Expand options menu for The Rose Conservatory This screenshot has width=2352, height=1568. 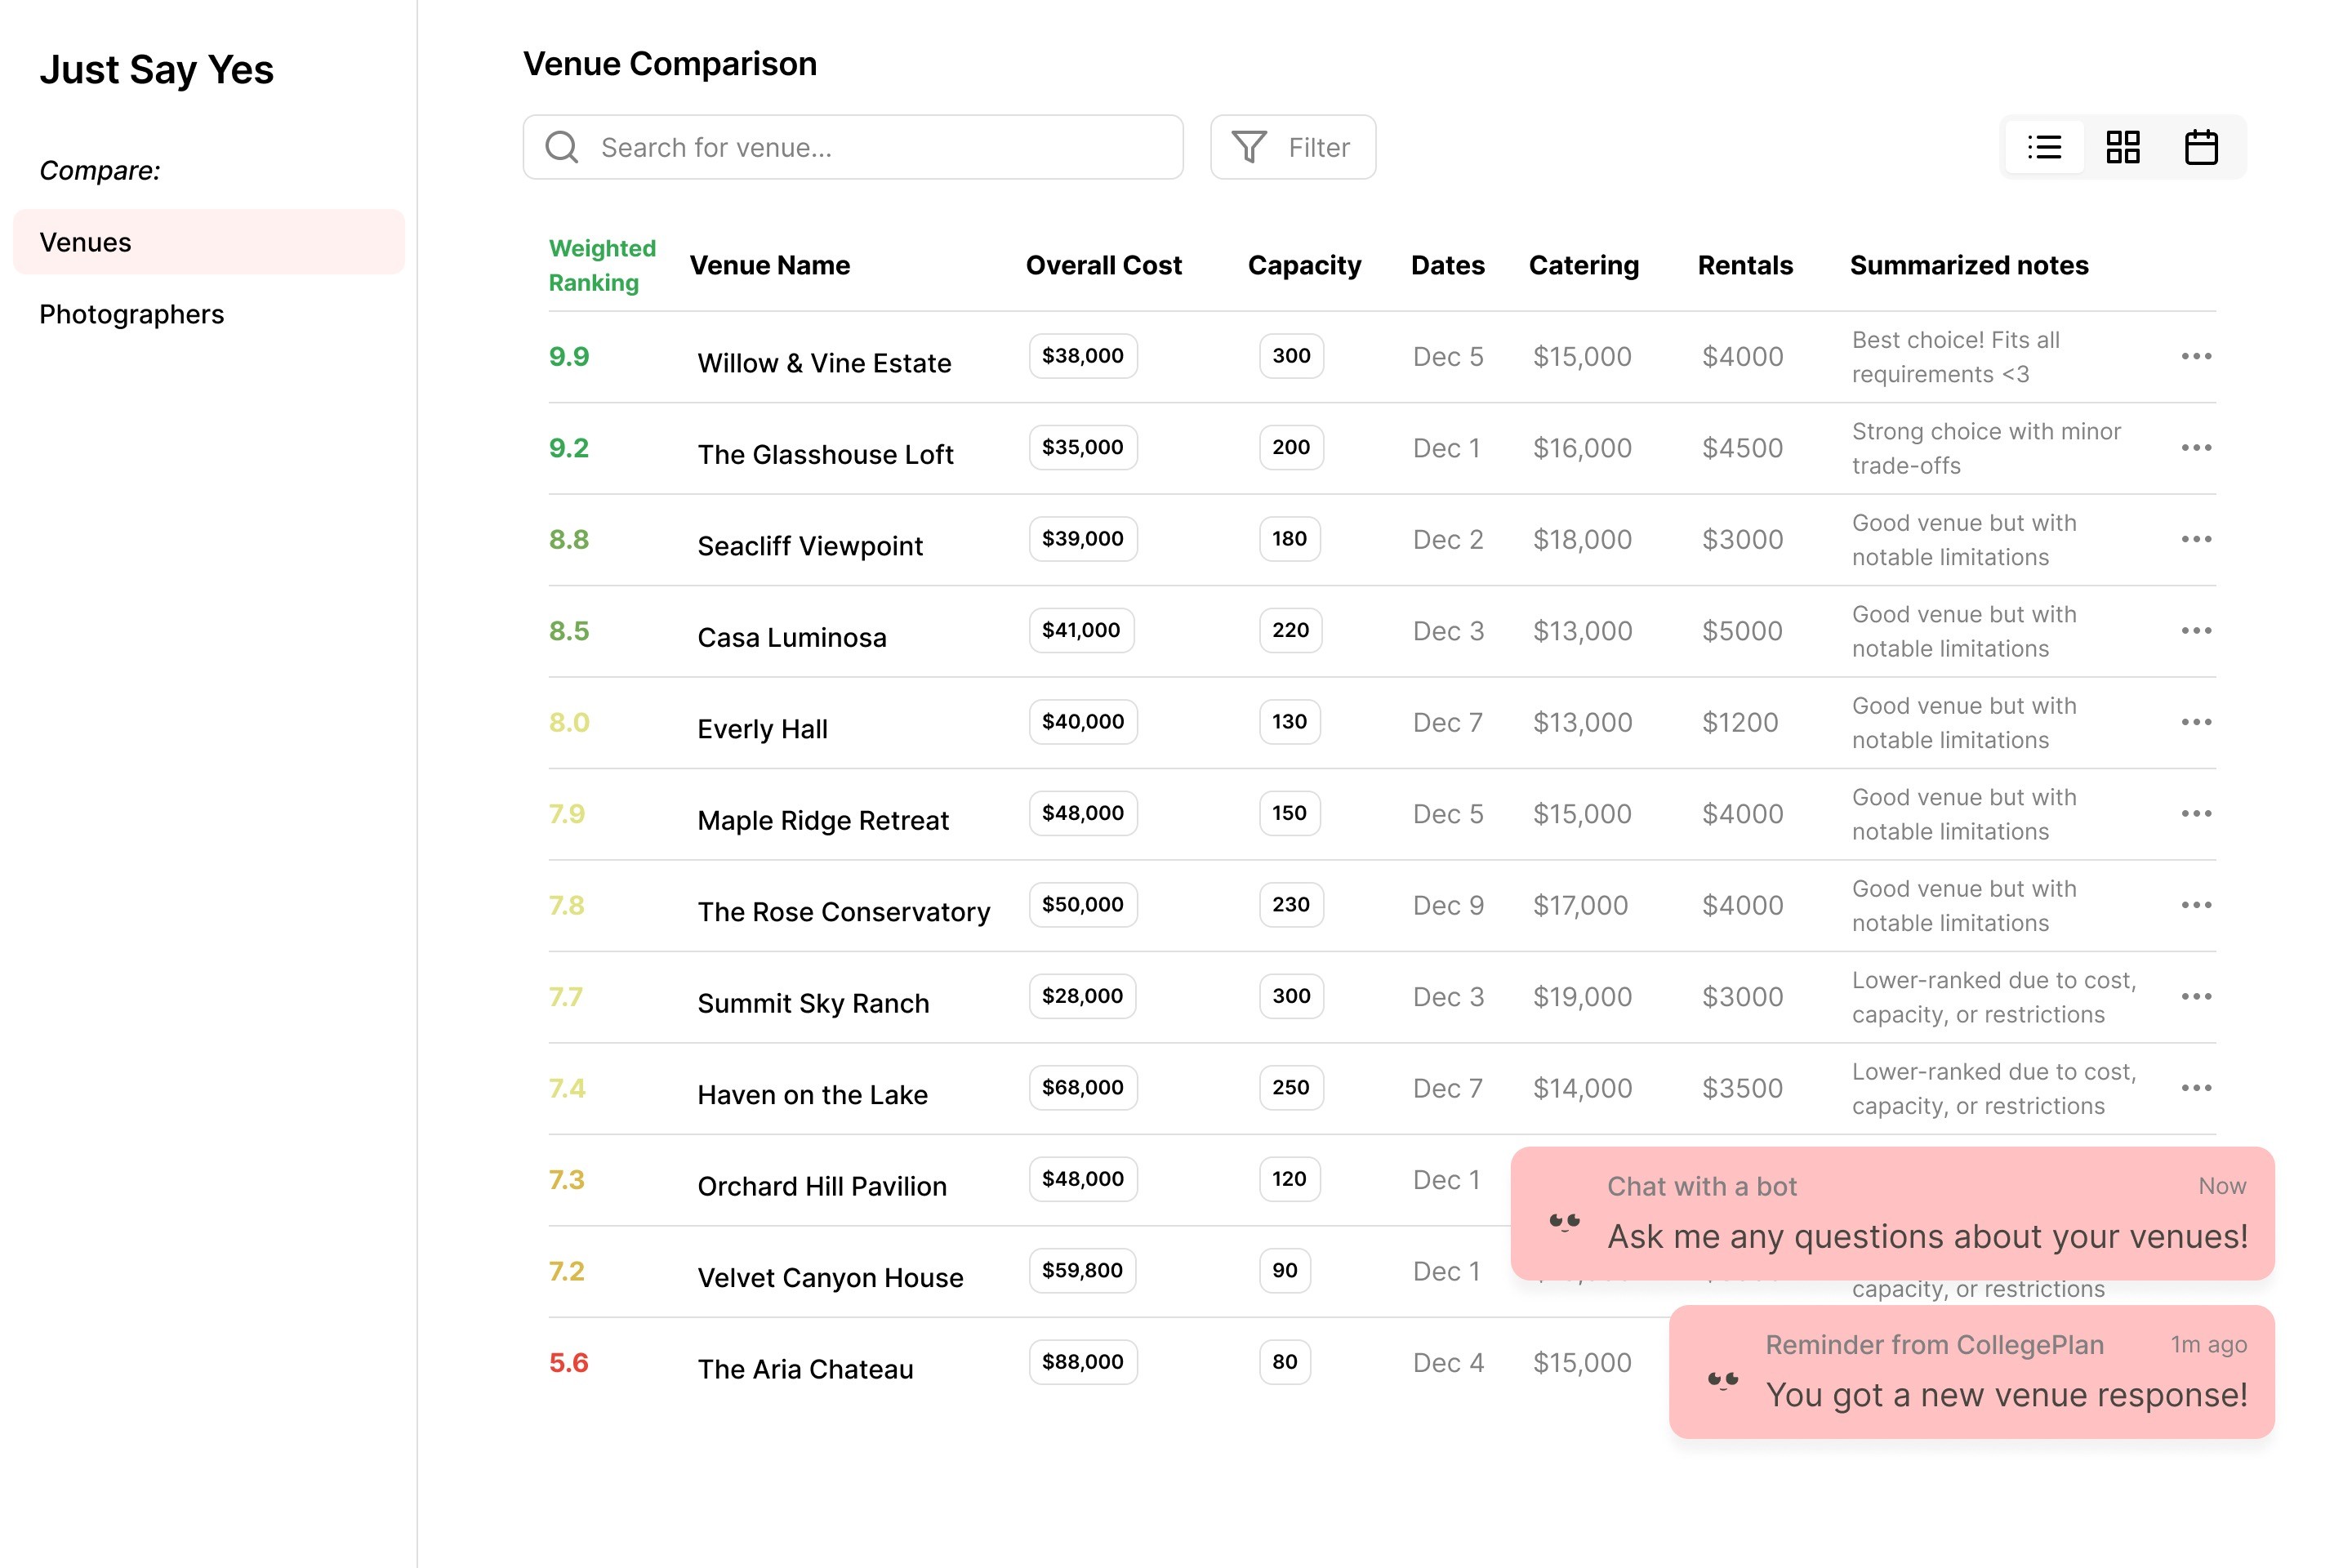click(2196, 905)
